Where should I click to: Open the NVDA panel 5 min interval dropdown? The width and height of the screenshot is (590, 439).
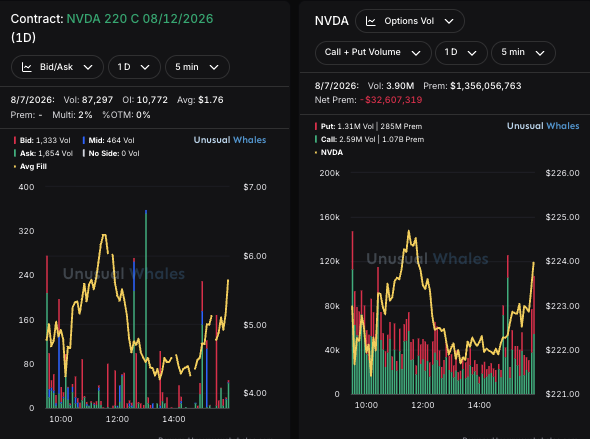click(x=523, y=52)
